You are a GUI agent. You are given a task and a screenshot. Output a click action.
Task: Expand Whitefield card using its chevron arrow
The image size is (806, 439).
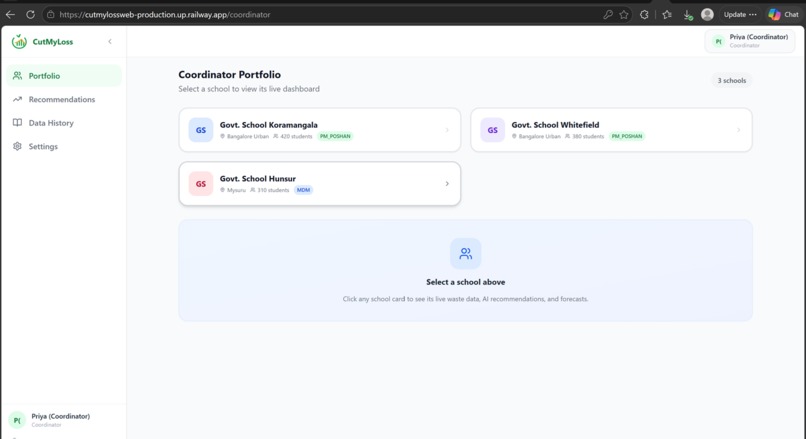pos(739,130)
